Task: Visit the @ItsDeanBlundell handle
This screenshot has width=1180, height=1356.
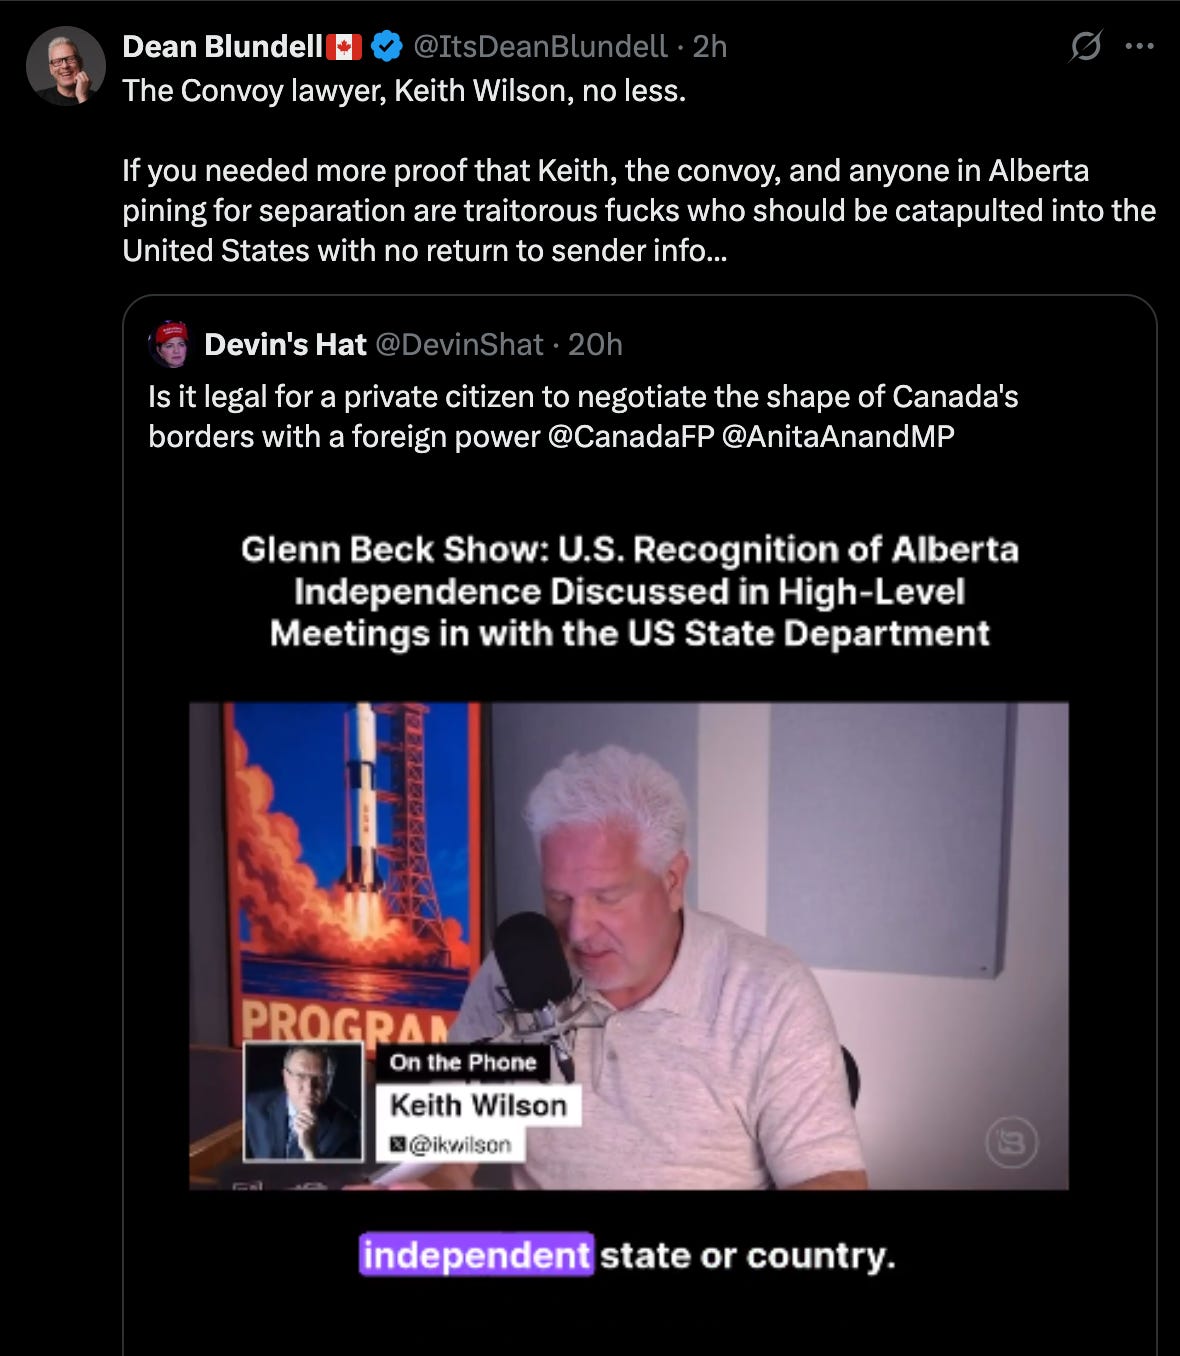Action: (540, 46)
